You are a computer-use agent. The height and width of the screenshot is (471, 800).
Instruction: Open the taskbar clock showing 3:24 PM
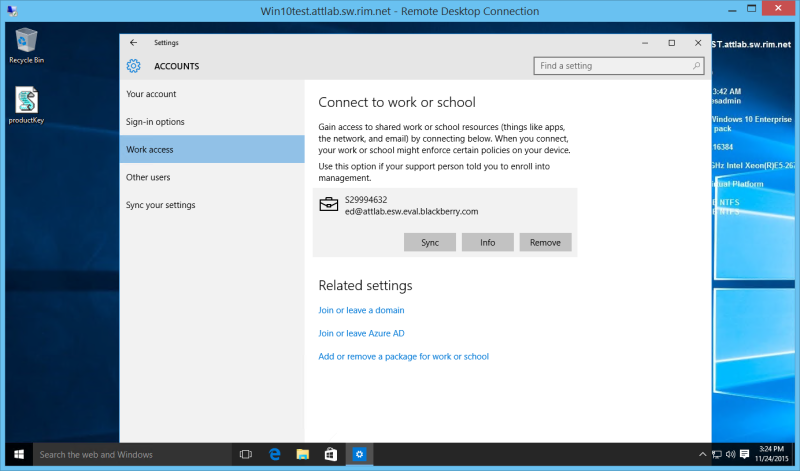tap(771, 454)
